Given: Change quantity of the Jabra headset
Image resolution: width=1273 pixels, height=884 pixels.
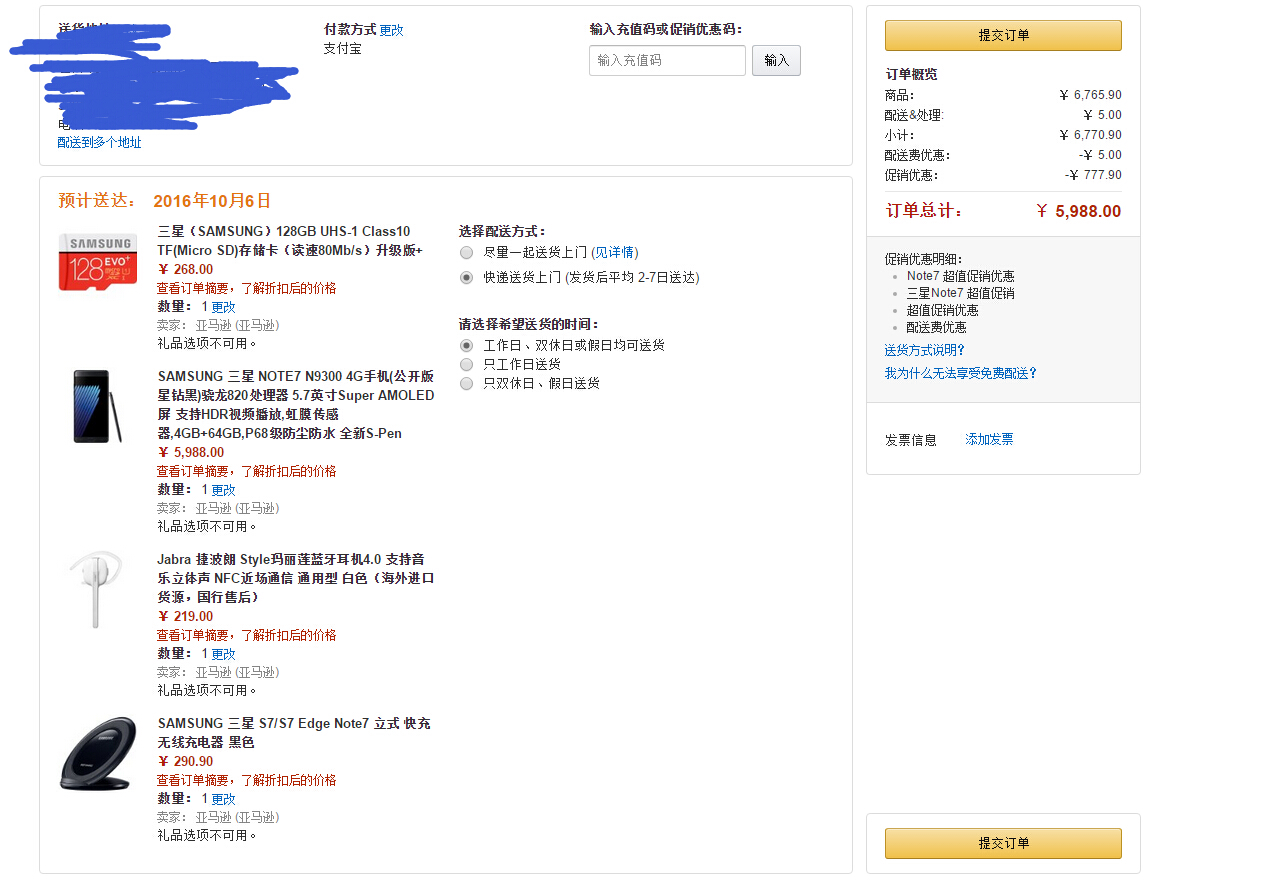Looking at the screenshot, I should pyautogui.click(x=223, y=654).
